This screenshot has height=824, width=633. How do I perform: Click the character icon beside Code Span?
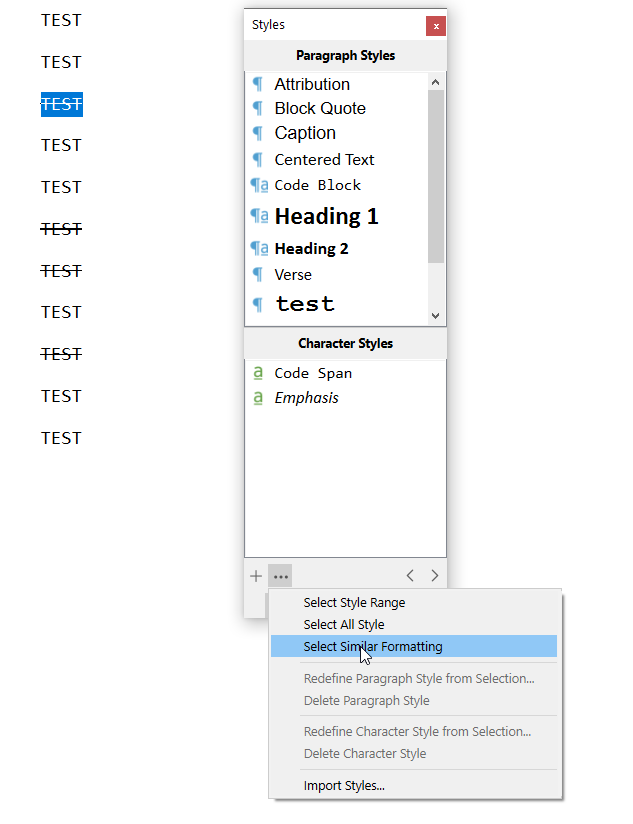pos(259,373)
